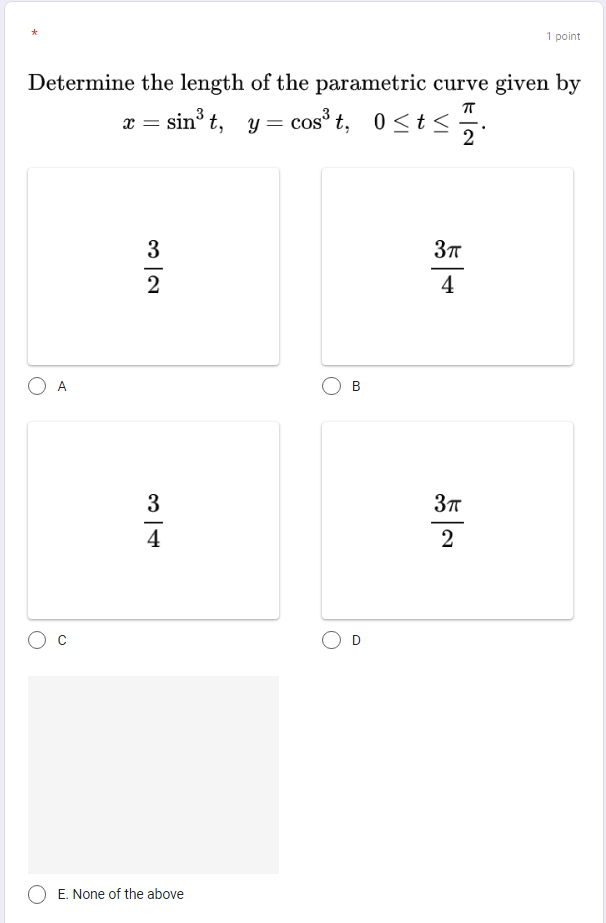This screenshot has width=606, height=923.
Task: Click the 'E. None of the above' text
Action: click(122, 894)
